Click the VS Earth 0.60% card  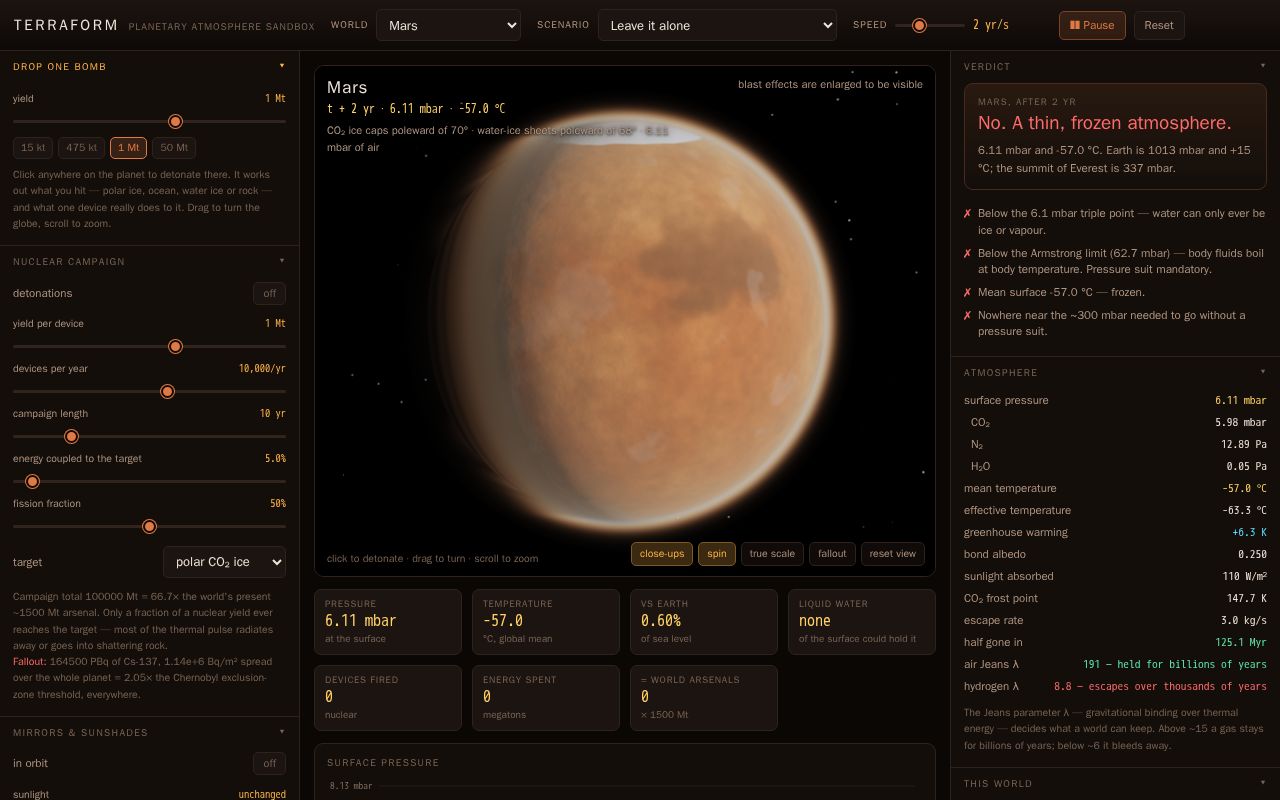704,622
